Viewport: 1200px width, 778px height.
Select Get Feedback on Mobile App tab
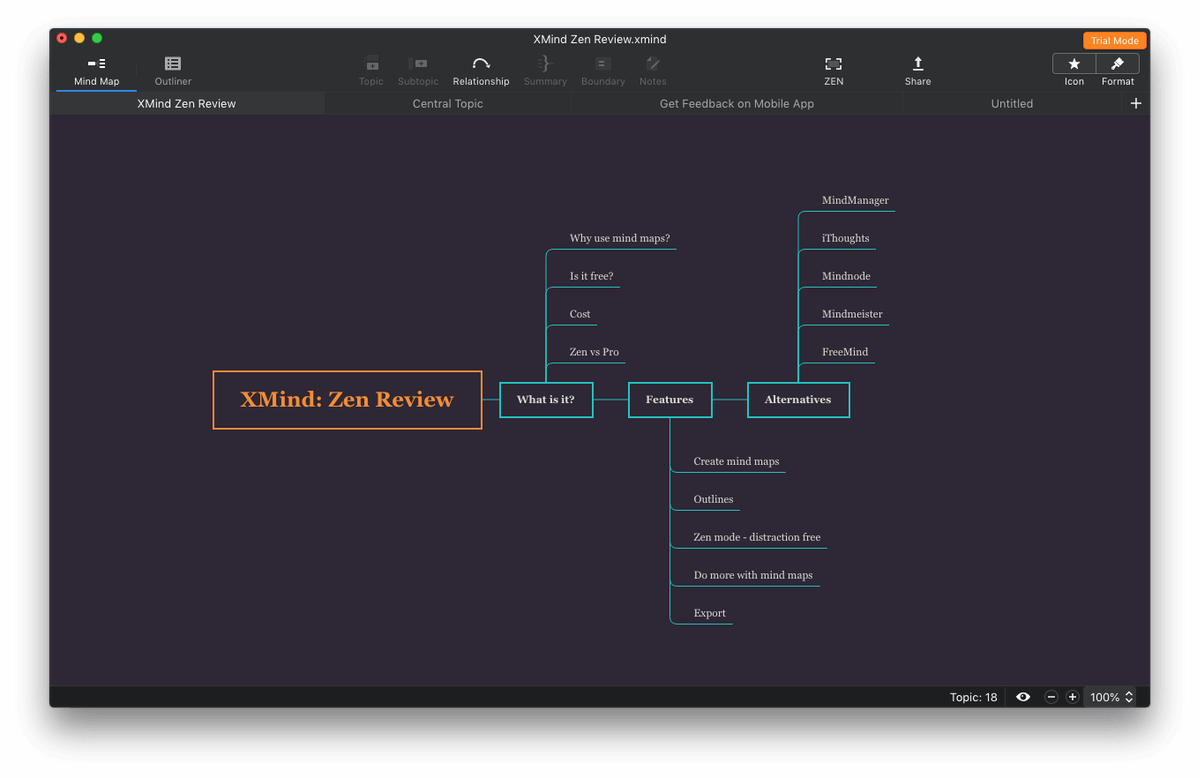736,103
